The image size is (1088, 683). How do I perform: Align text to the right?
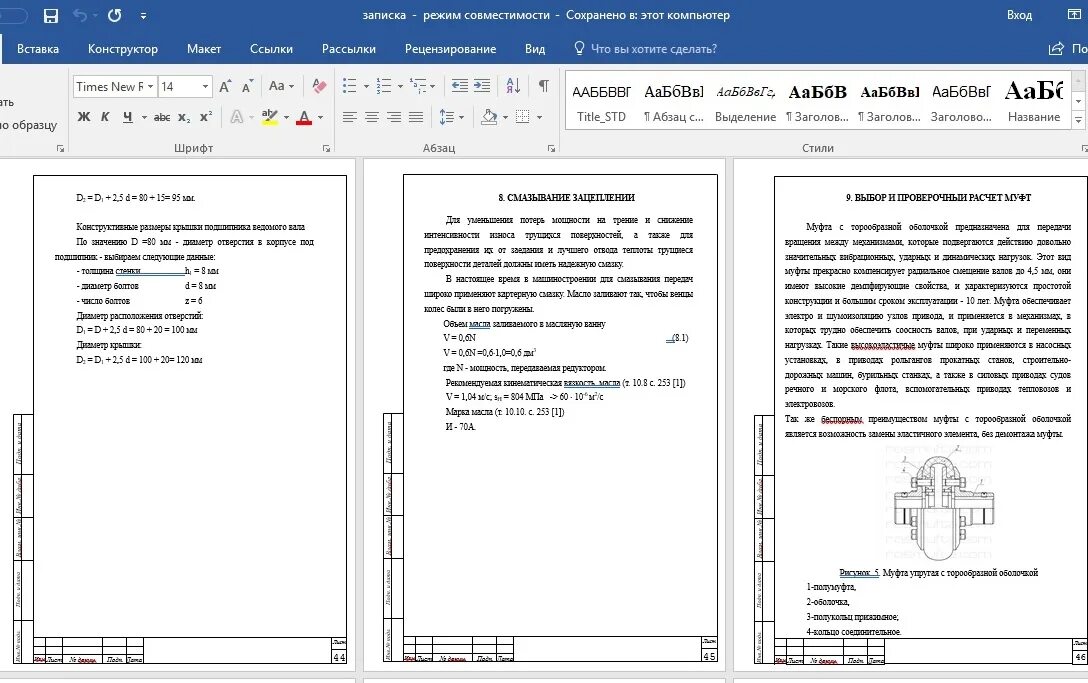394,117
